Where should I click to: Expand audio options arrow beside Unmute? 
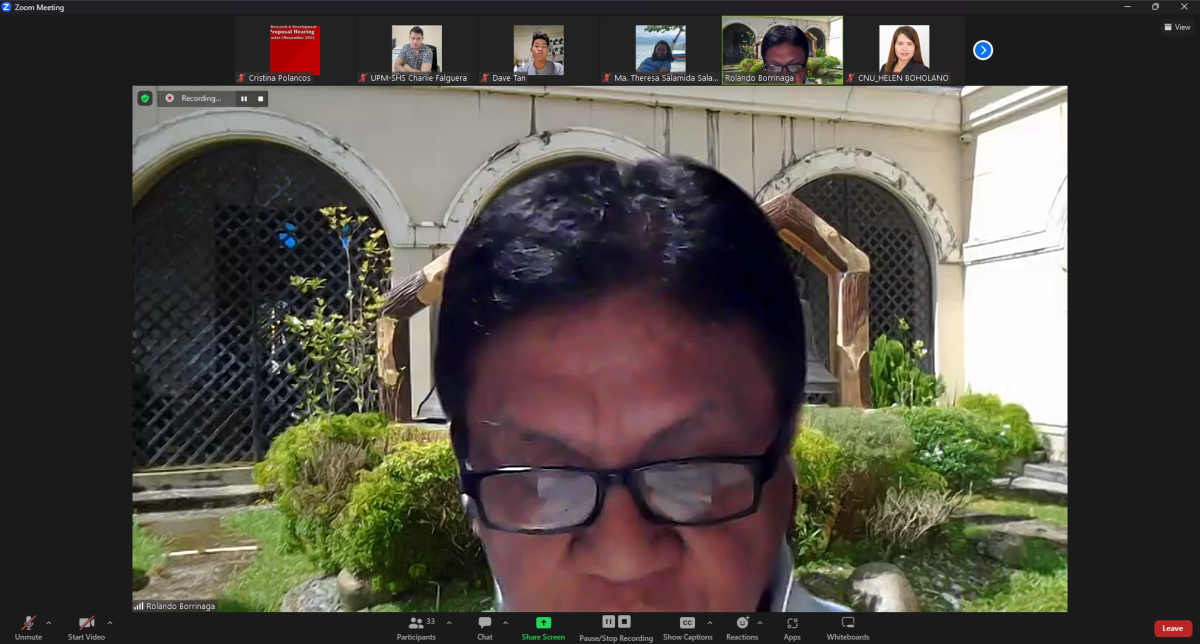(48, 622)
